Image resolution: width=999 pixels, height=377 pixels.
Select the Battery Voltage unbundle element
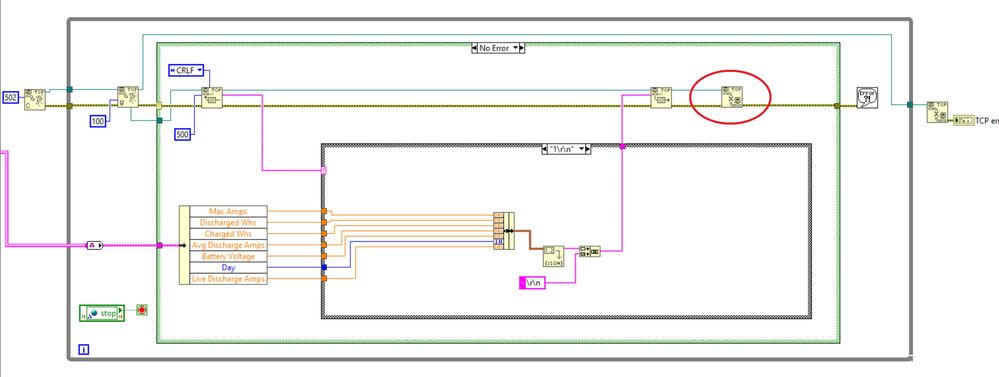pyautogui.click(x=228, y=256)
